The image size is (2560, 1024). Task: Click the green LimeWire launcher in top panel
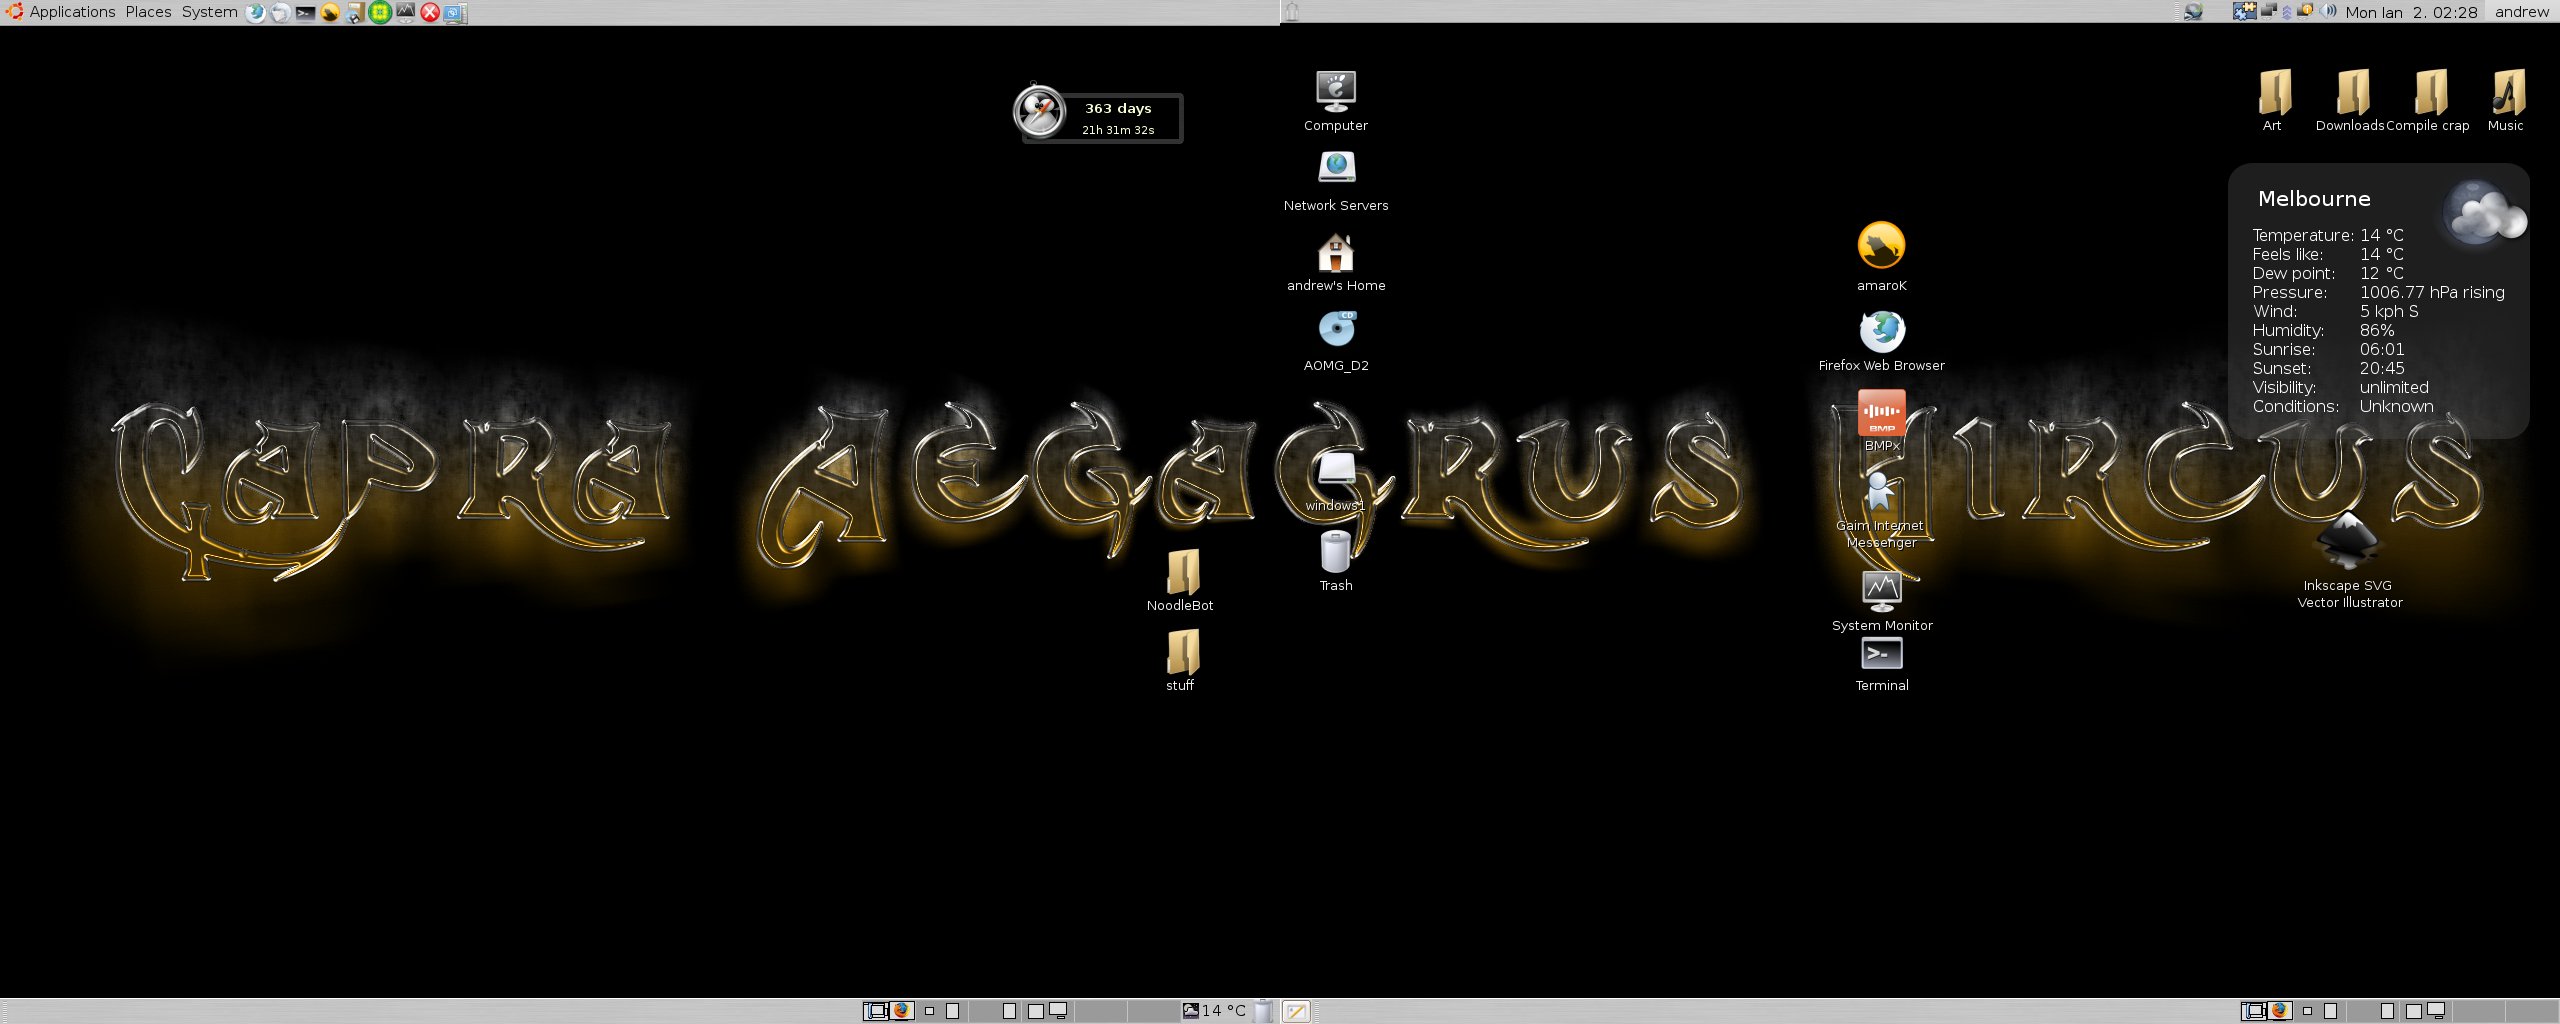pos(380,13)
